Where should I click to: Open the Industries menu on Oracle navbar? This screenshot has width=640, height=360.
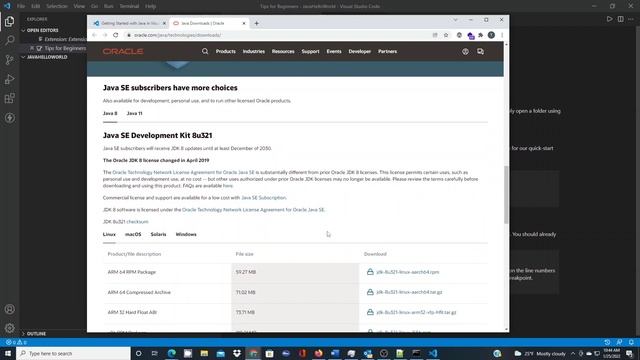pyautogui.click(x=253, y=51)
